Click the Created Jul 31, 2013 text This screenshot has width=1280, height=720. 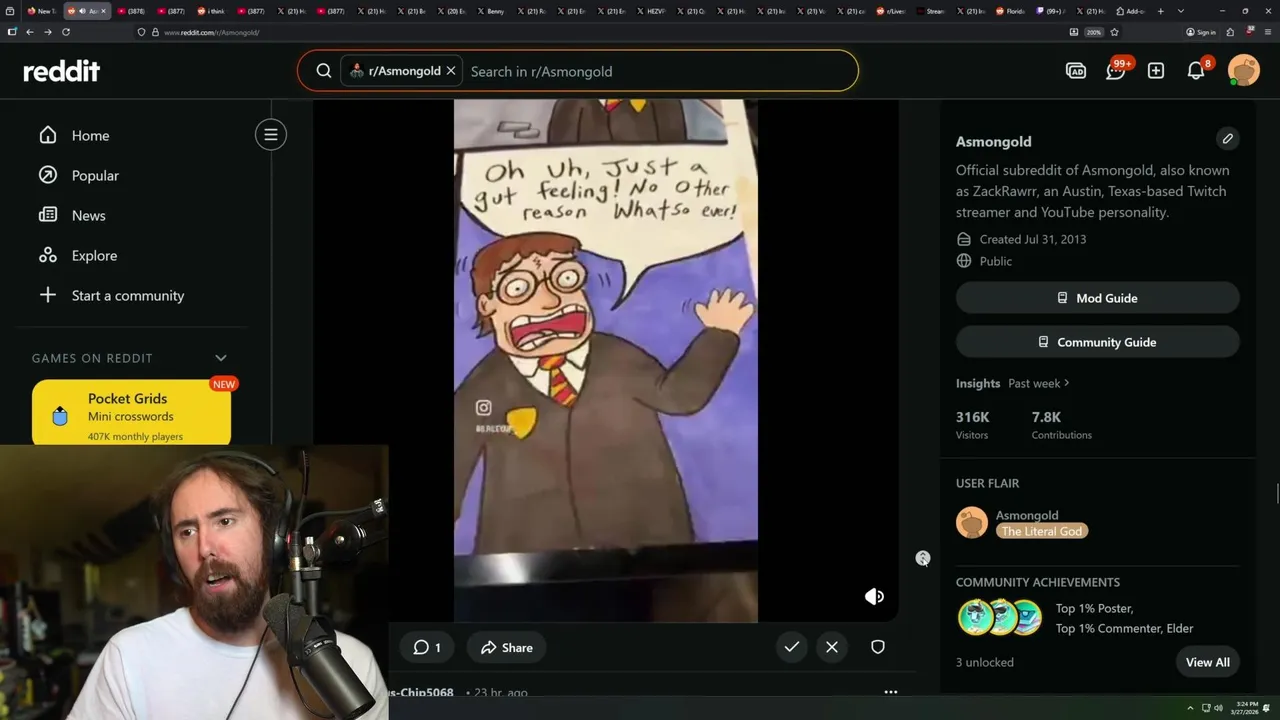[x=1033, y=239]
